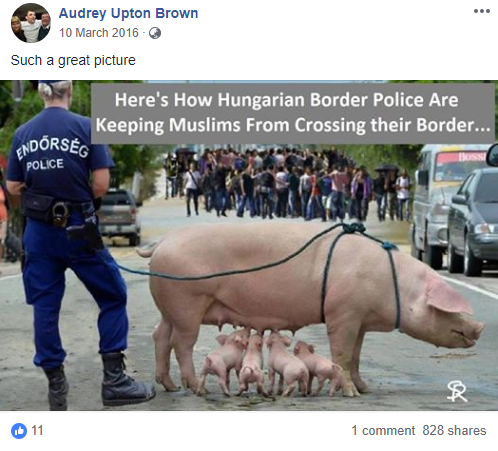Click the pickup truck behind the officer
The image size is (498, 451).
pyautogui.click(x=119, y=217)
